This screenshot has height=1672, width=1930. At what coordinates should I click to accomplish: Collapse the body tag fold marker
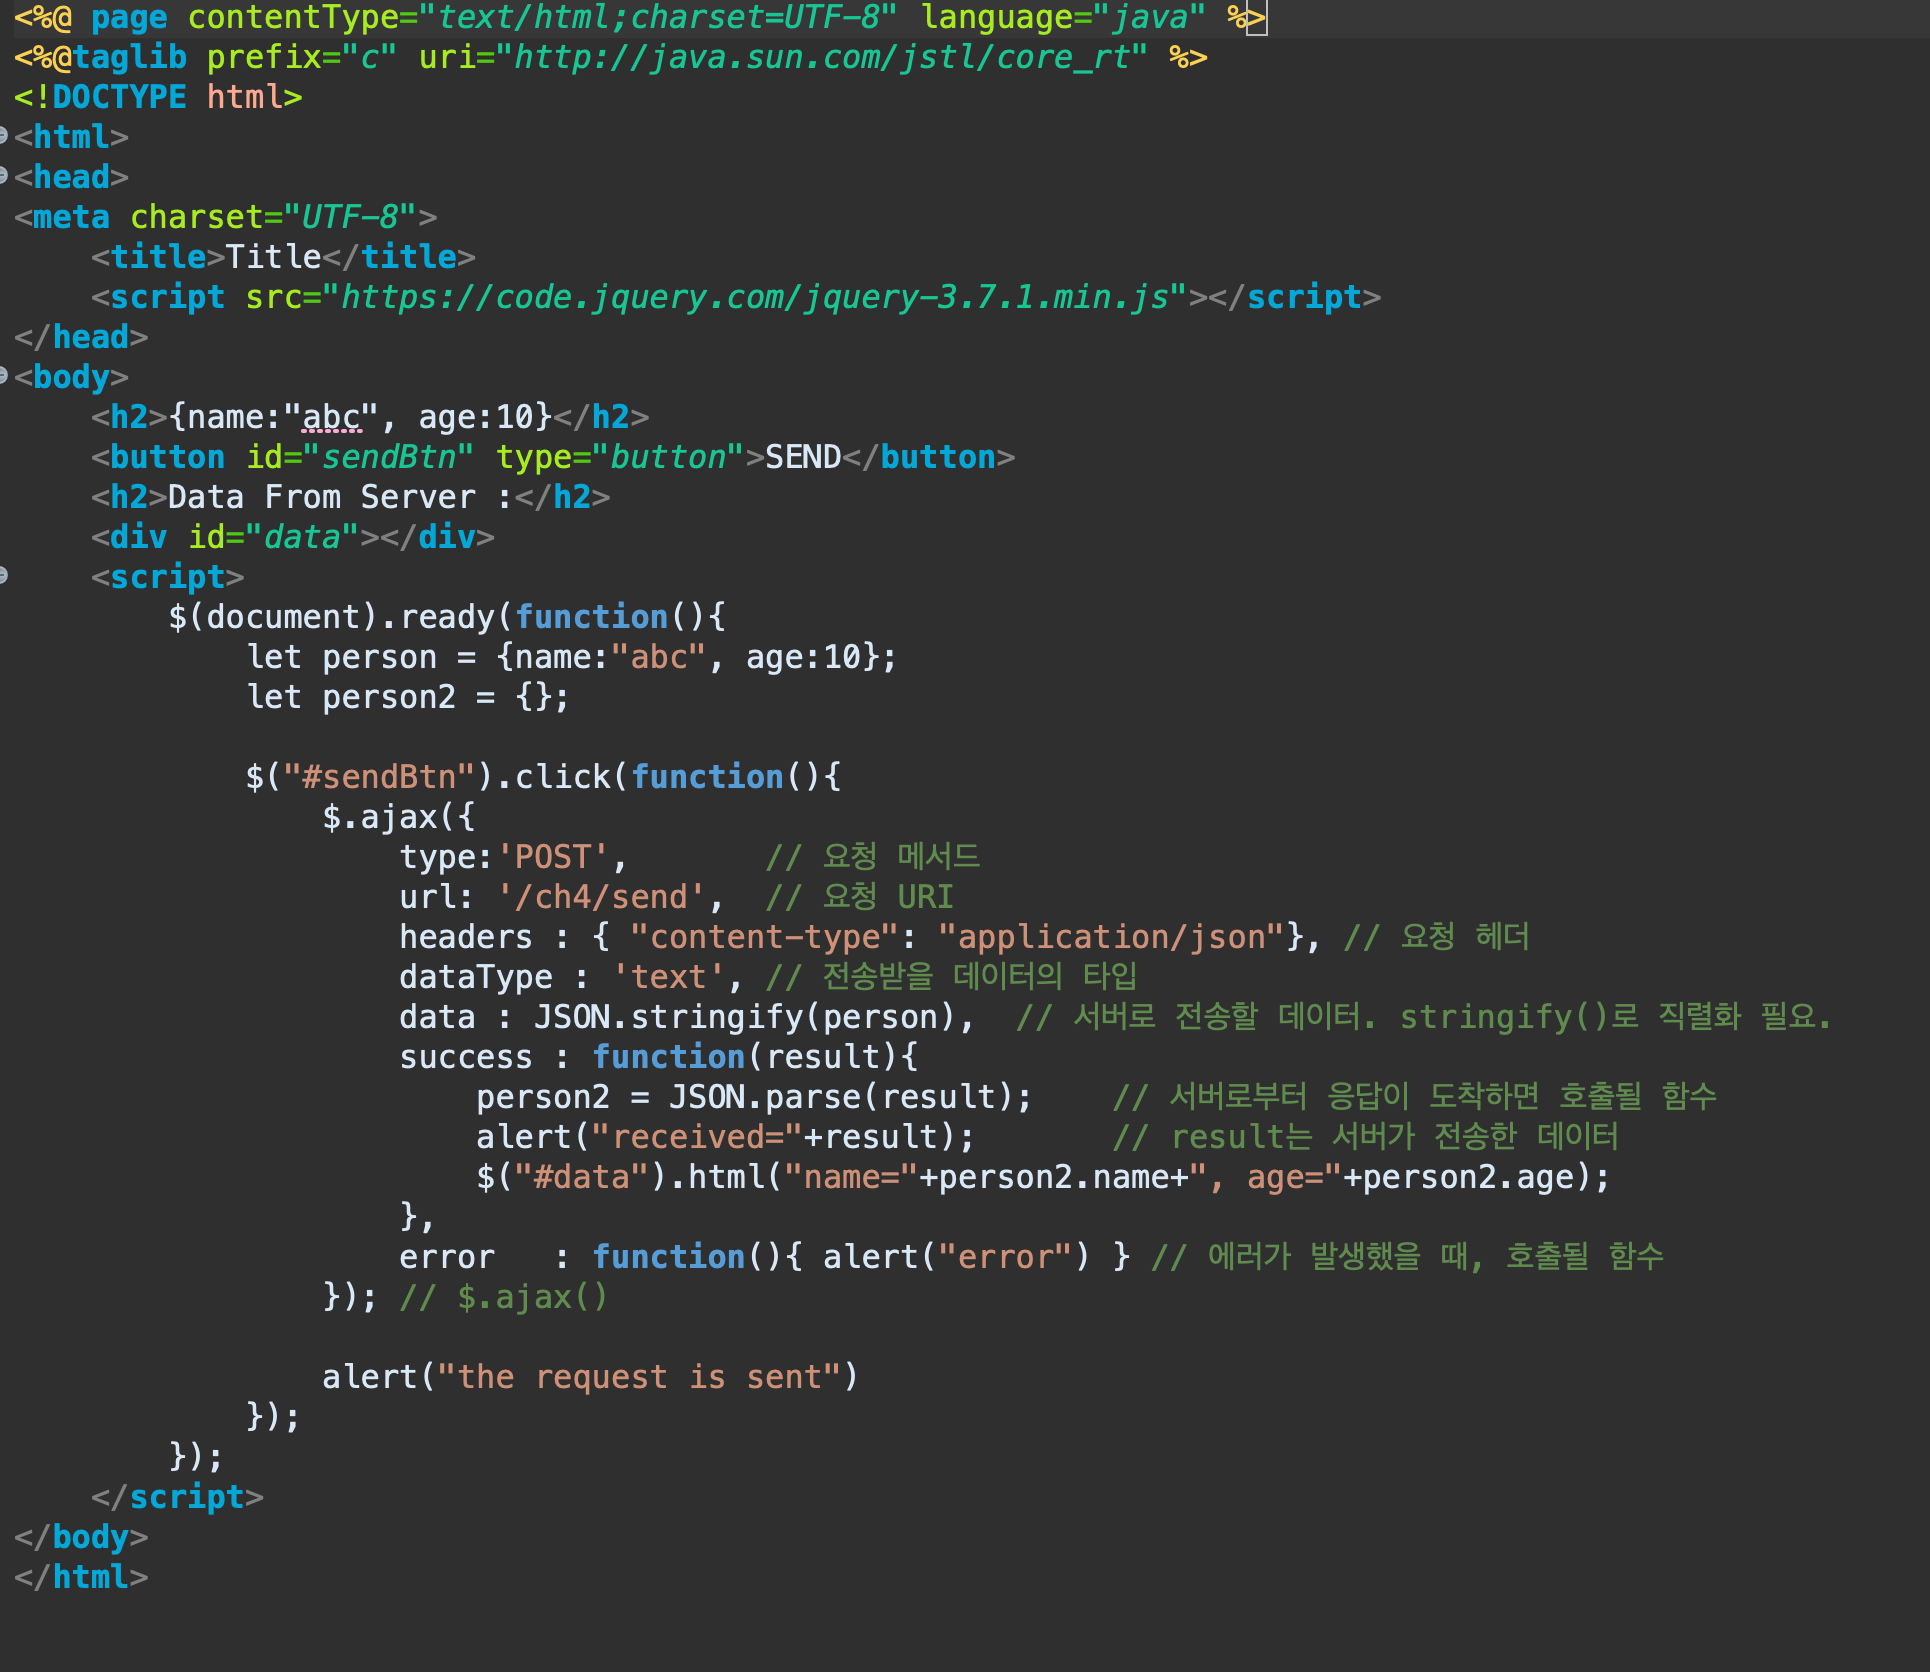(x=3, y=375)
